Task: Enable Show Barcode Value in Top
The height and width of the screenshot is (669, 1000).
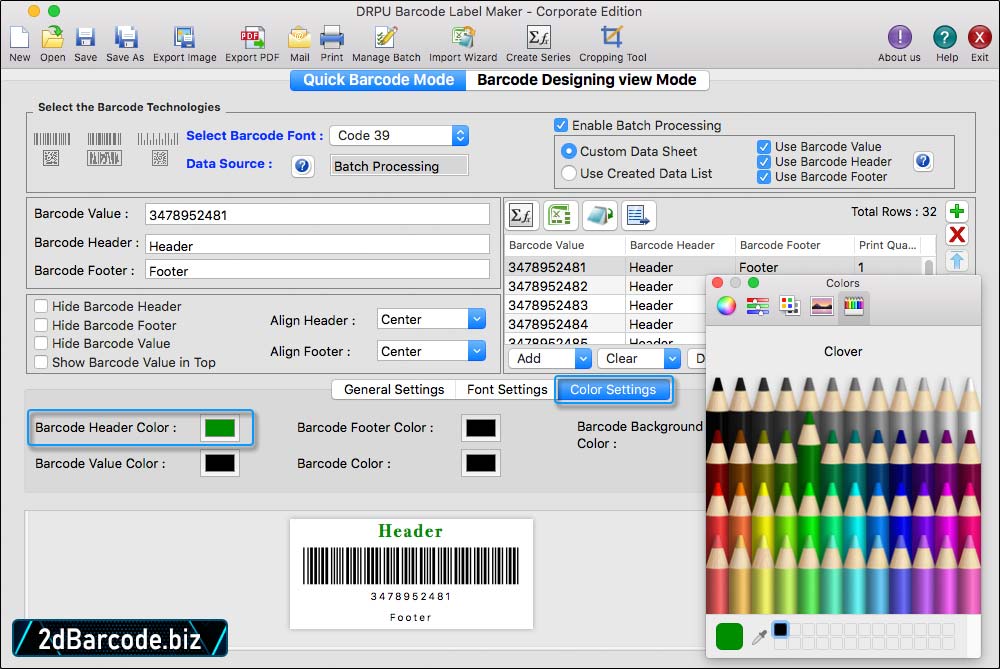Action: [x=41, y=362]
